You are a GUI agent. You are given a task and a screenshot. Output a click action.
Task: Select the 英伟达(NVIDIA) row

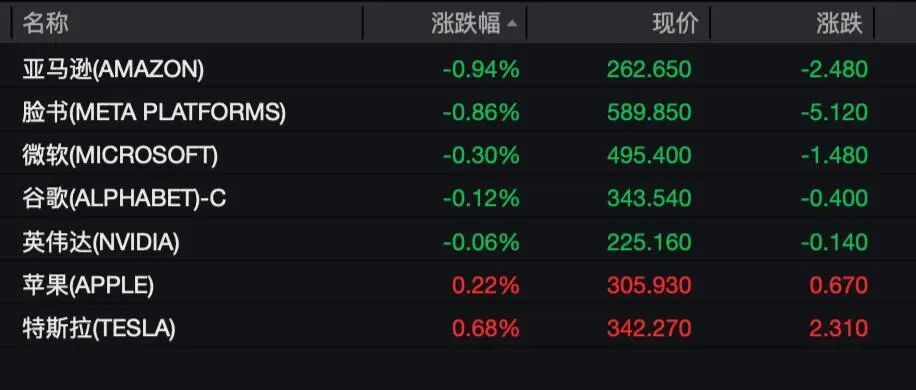[x=458, y=242]
